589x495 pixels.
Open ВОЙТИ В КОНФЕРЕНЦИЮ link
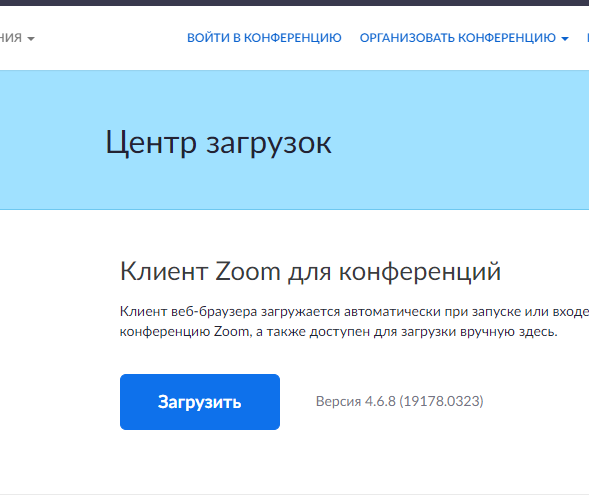click(x=264, y=38)
